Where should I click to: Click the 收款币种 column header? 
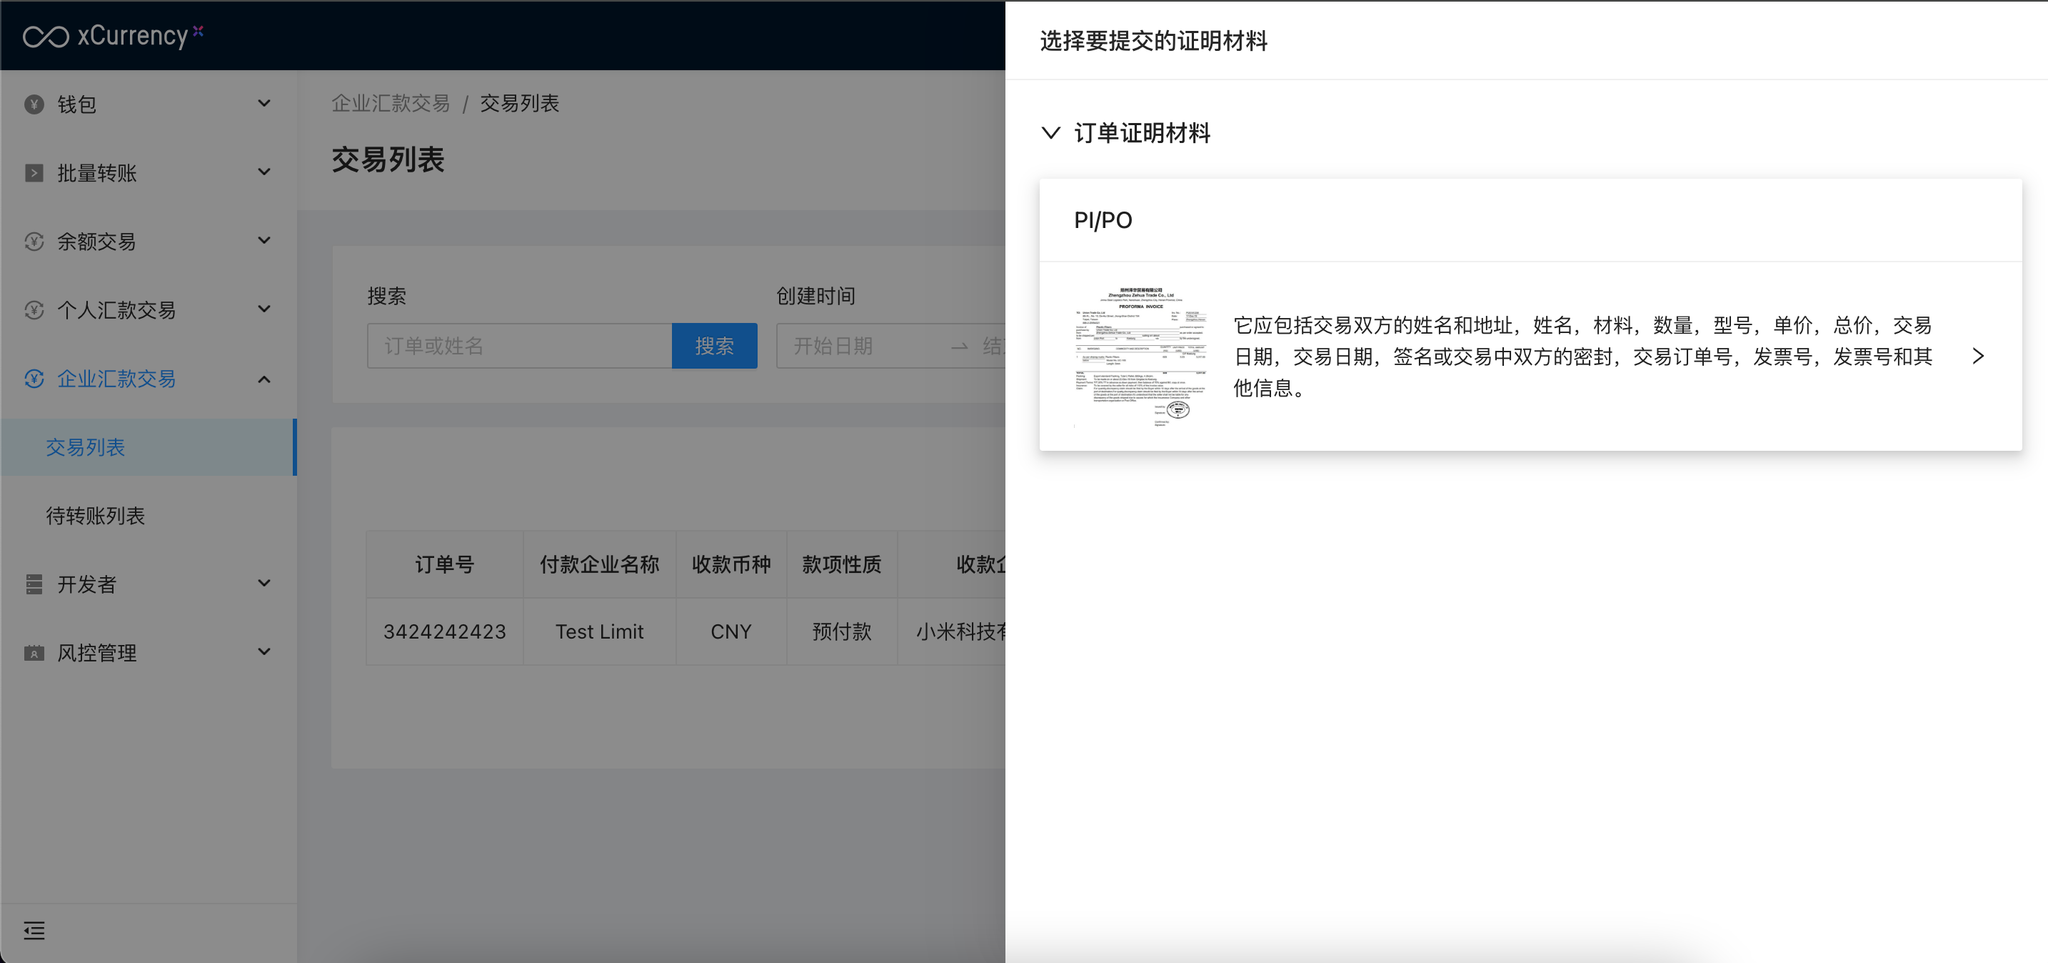[731, 565]
